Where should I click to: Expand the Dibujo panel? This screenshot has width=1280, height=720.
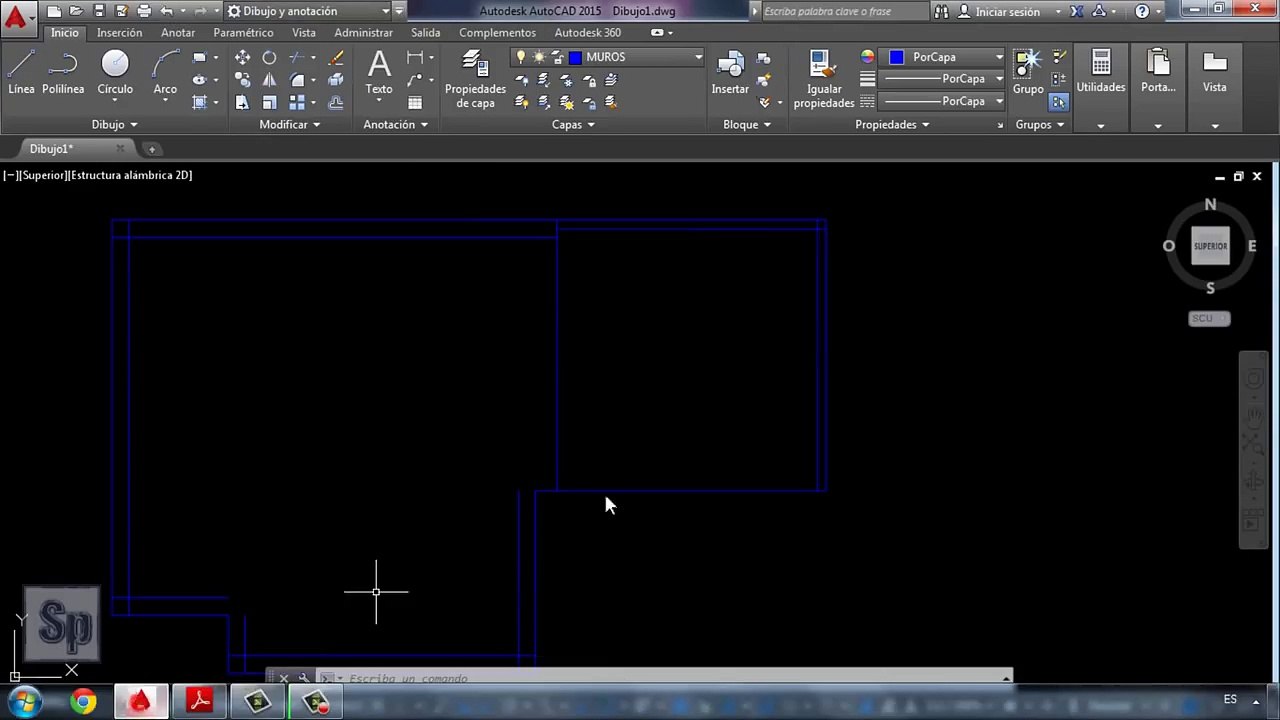114,125
